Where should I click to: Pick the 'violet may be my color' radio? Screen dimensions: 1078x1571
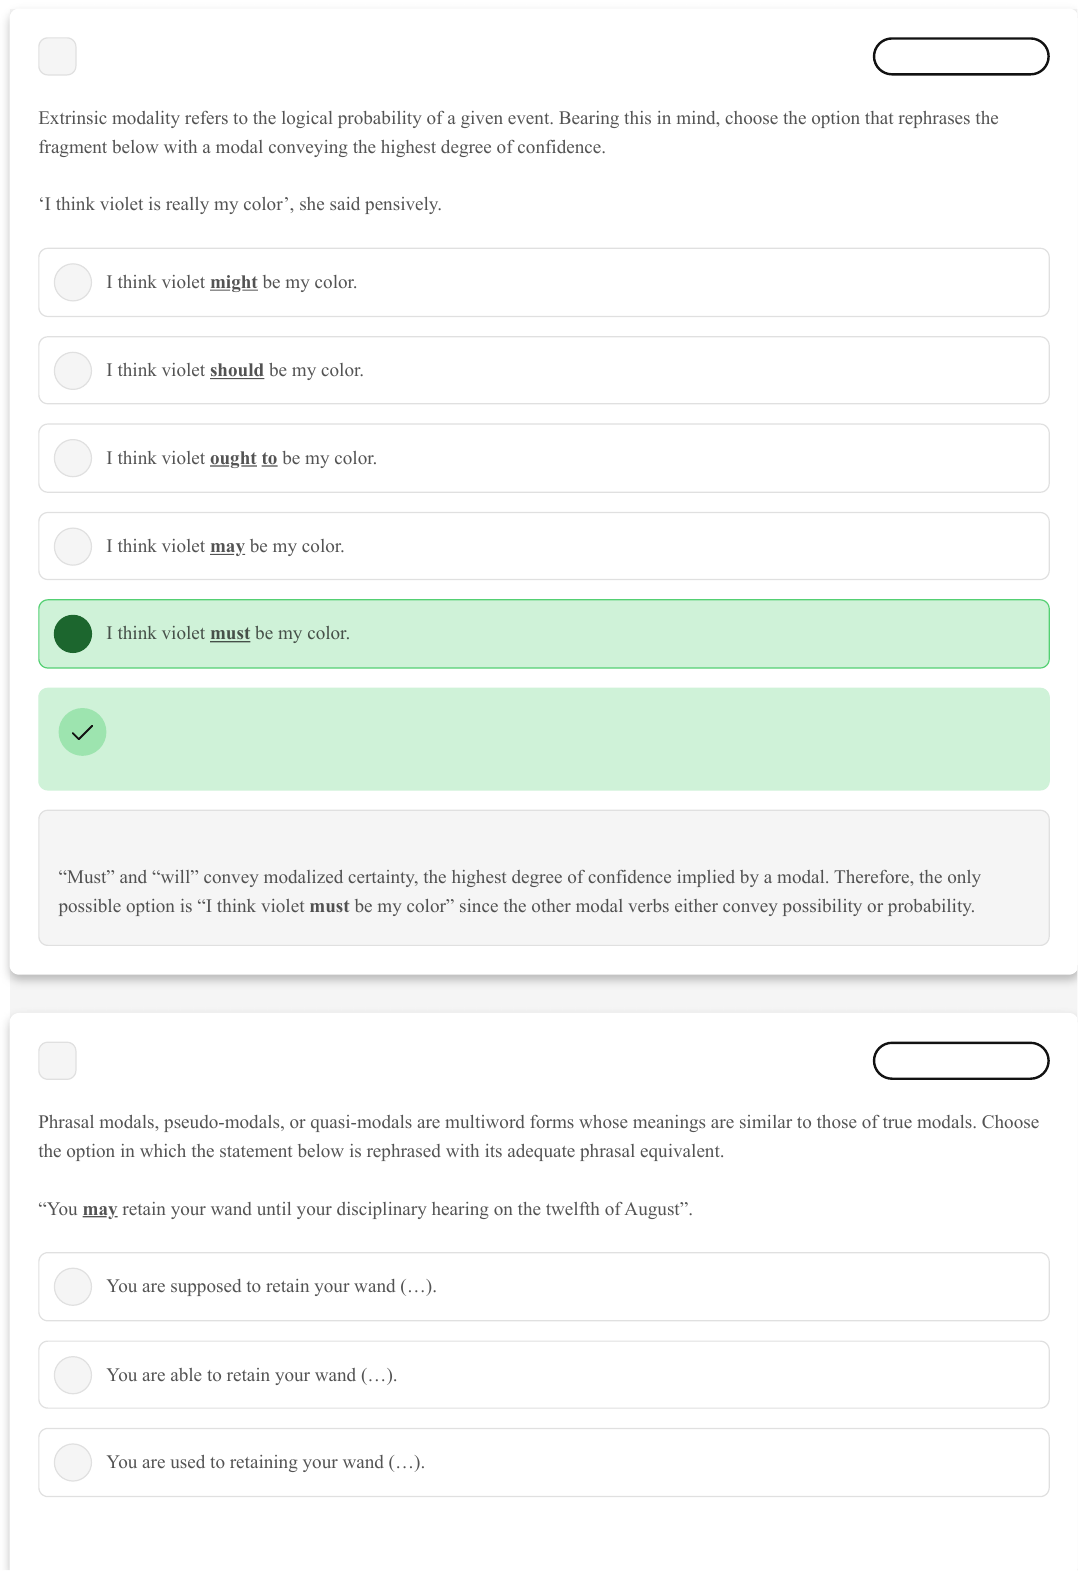(x=73, y=547)
